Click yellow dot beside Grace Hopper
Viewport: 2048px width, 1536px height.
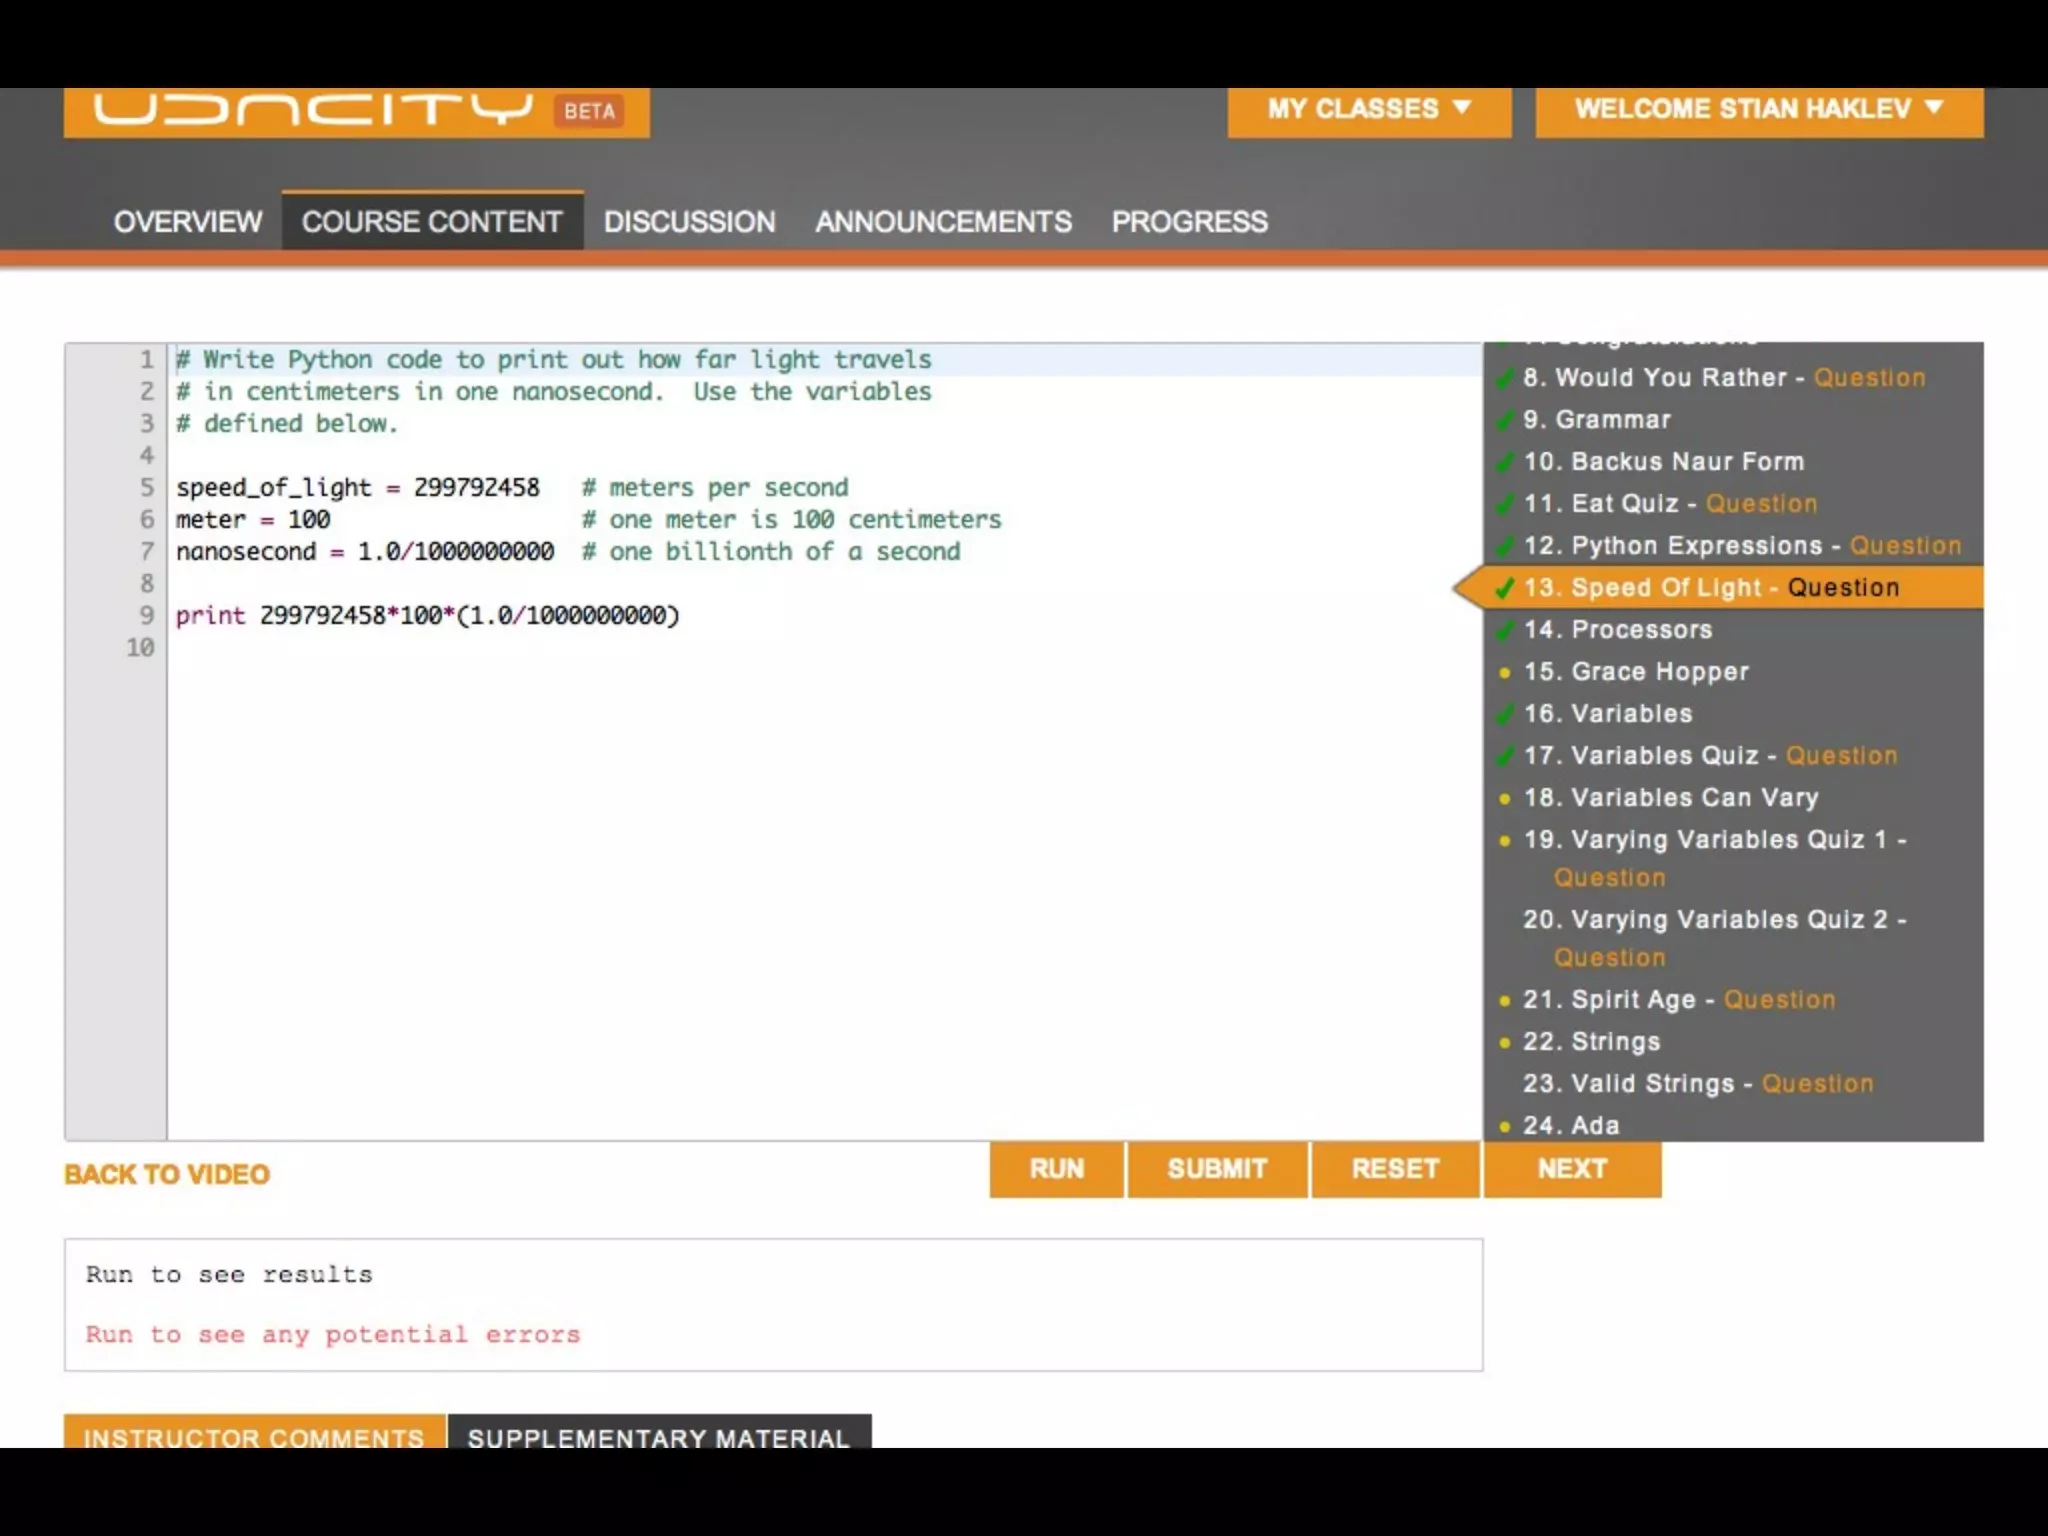coord(1504,673)
